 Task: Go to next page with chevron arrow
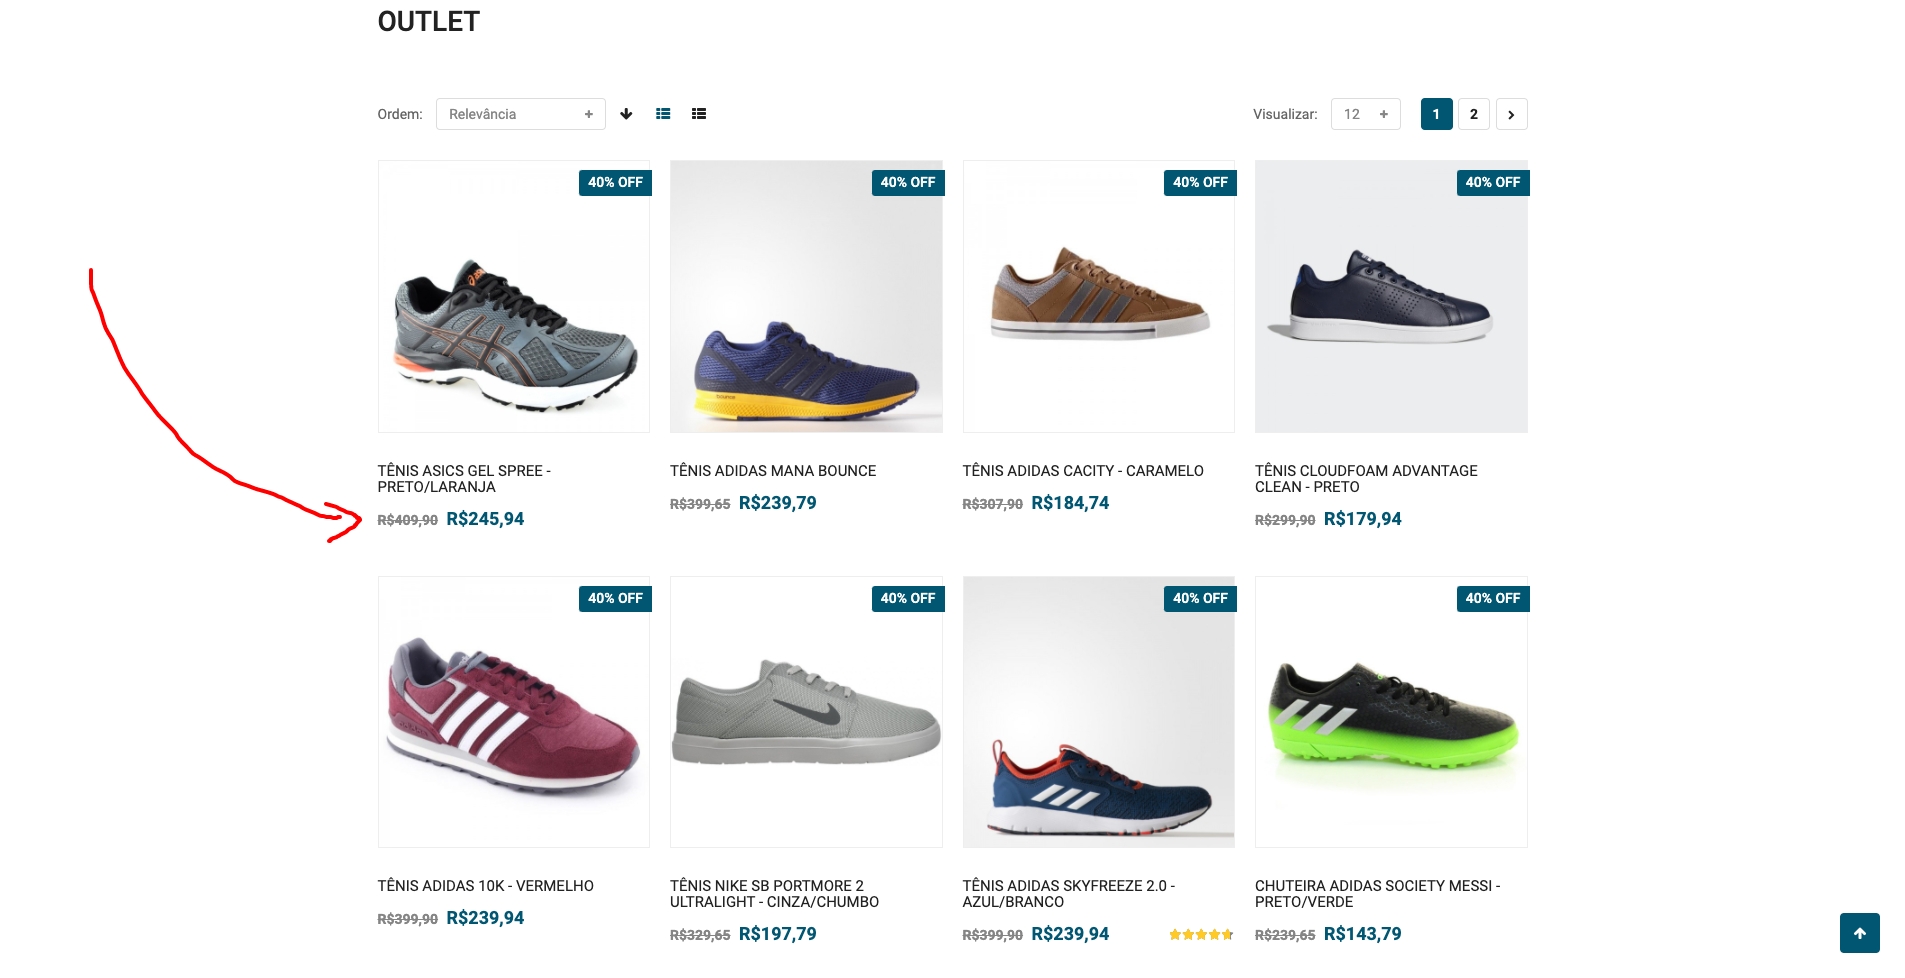click(1511, 114)
